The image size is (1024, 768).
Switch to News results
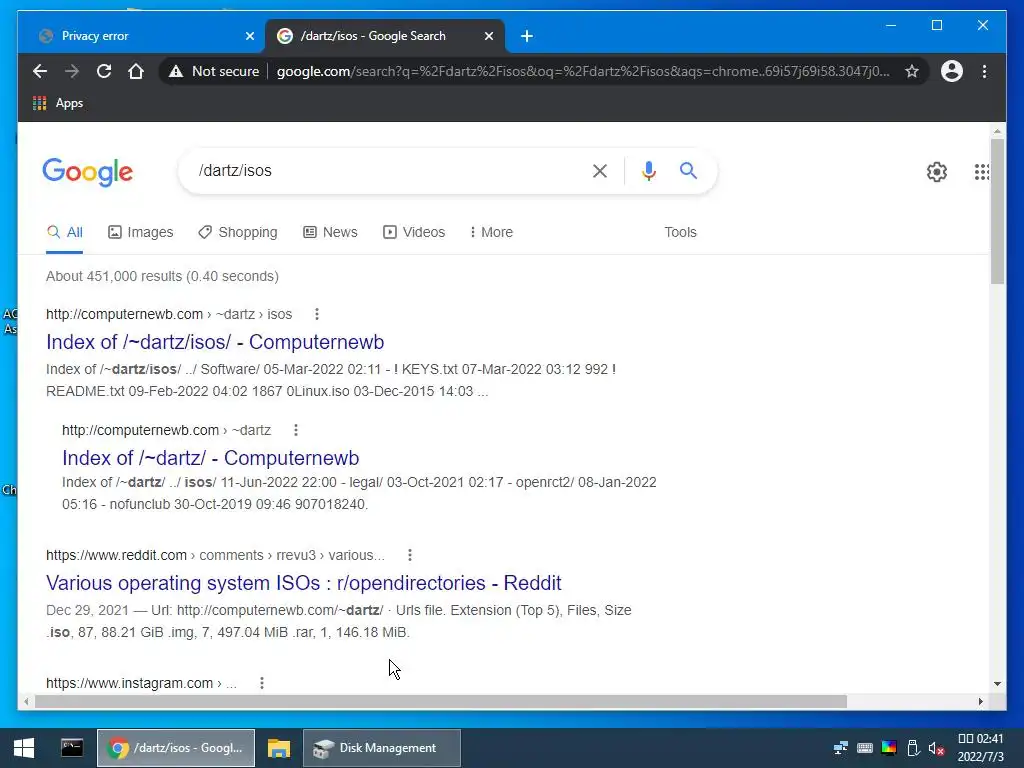(x=330, y=232)
